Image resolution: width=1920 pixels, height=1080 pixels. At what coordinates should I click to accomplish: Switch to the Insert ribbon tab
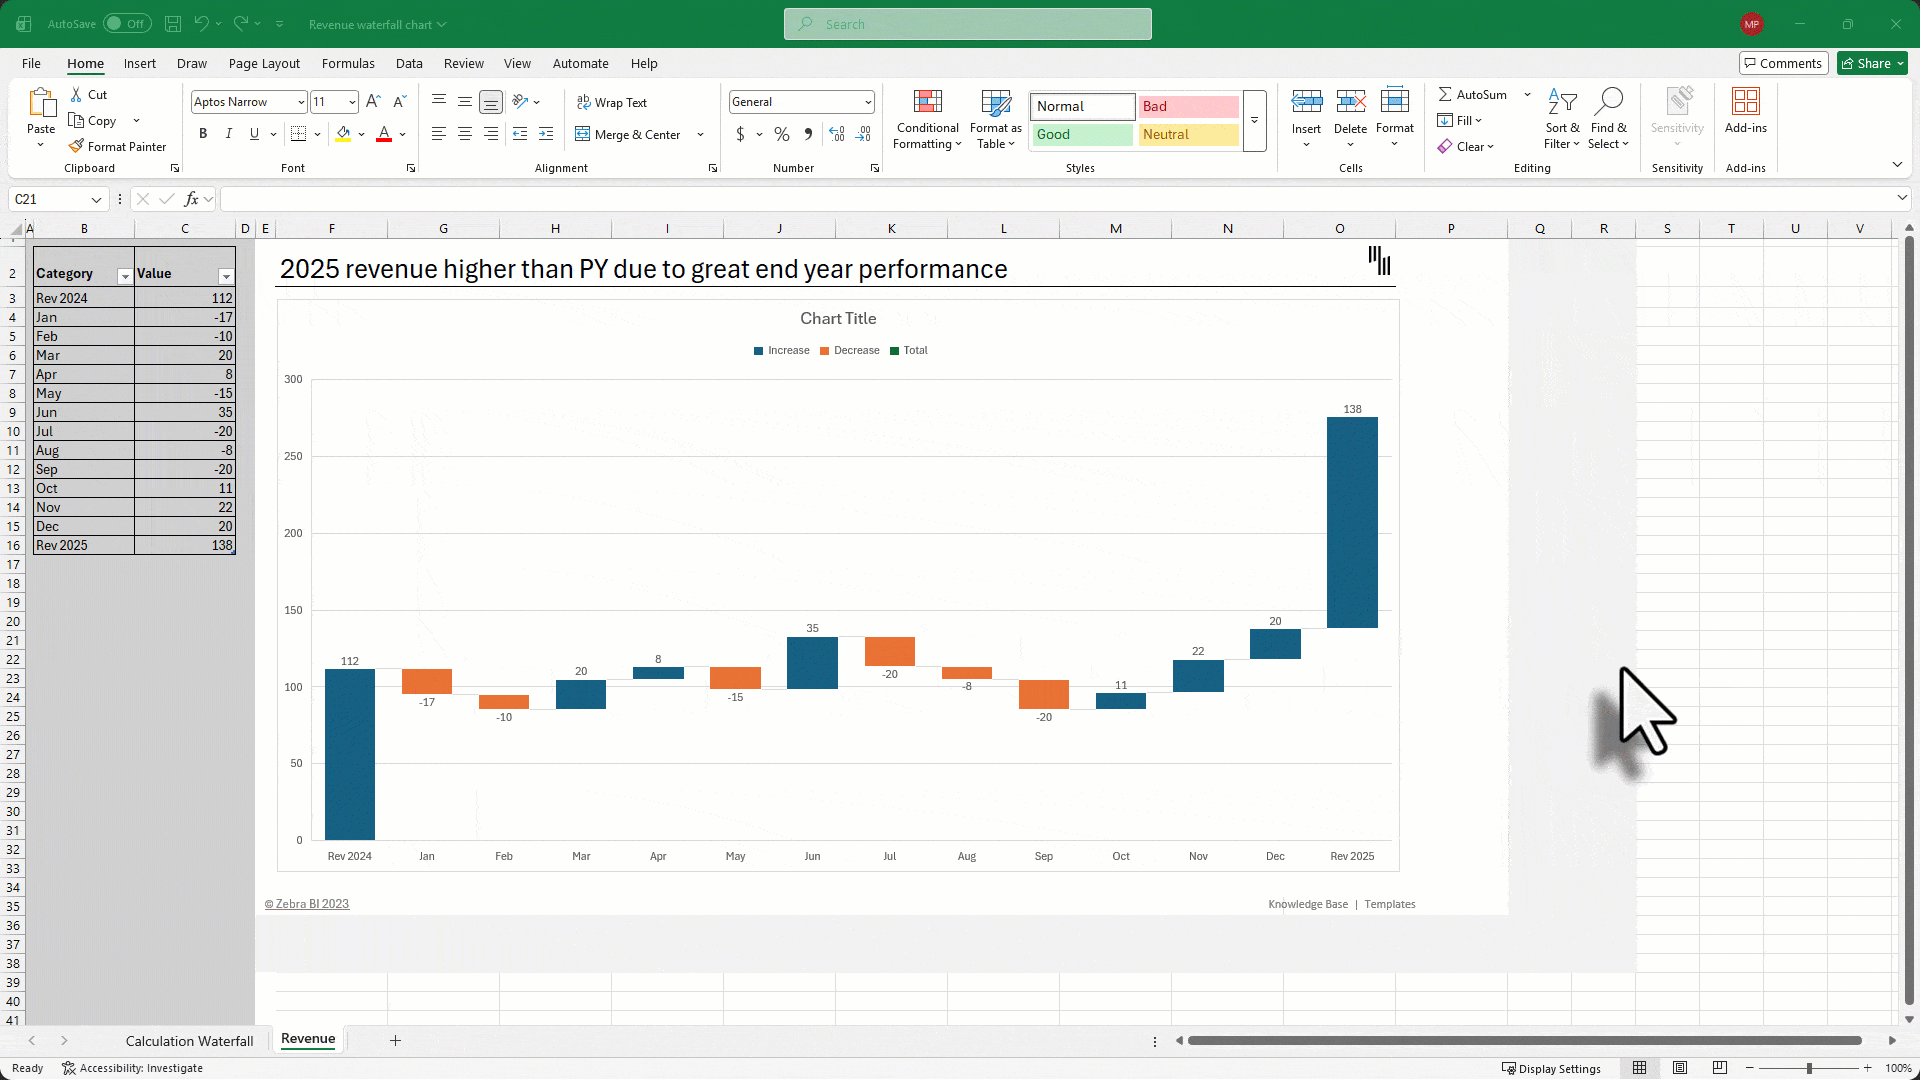pos(139,63)
